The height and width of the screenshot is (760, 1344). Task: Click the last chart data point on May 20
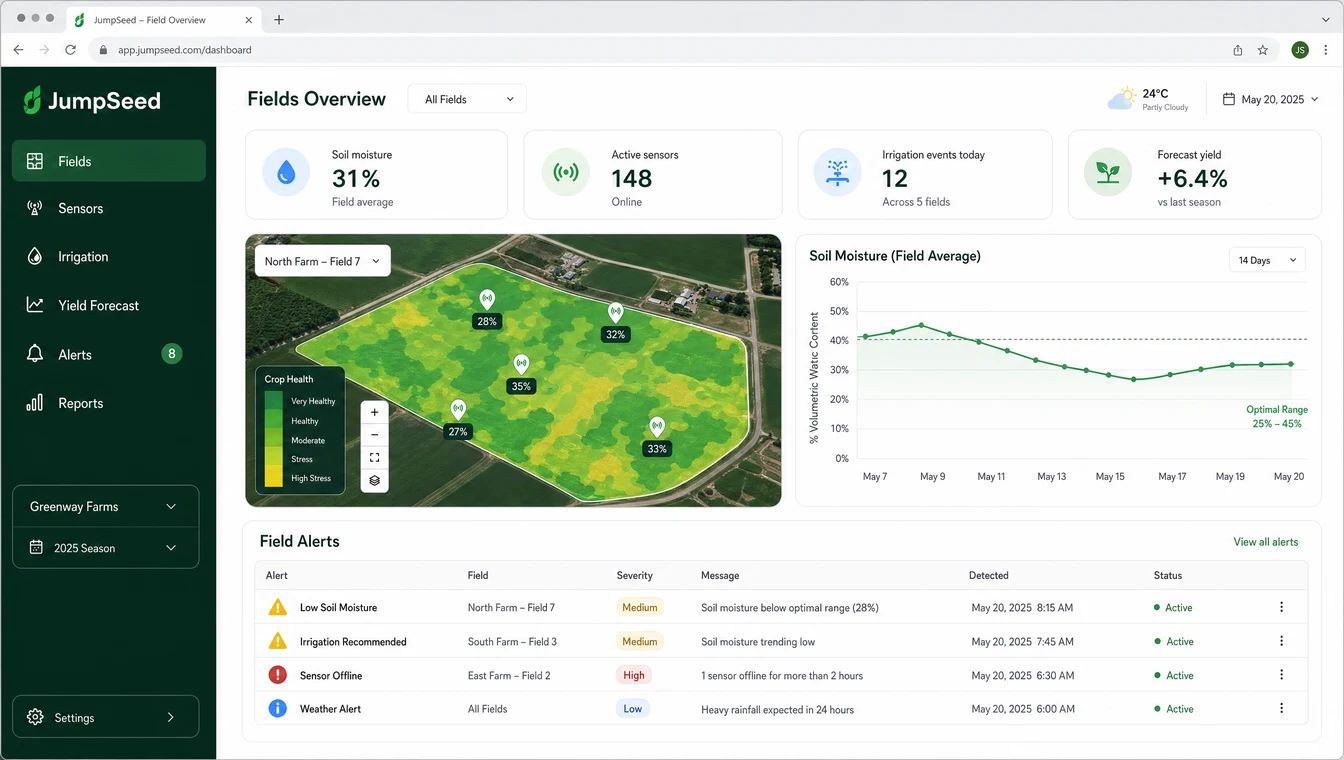point(1291,364)
